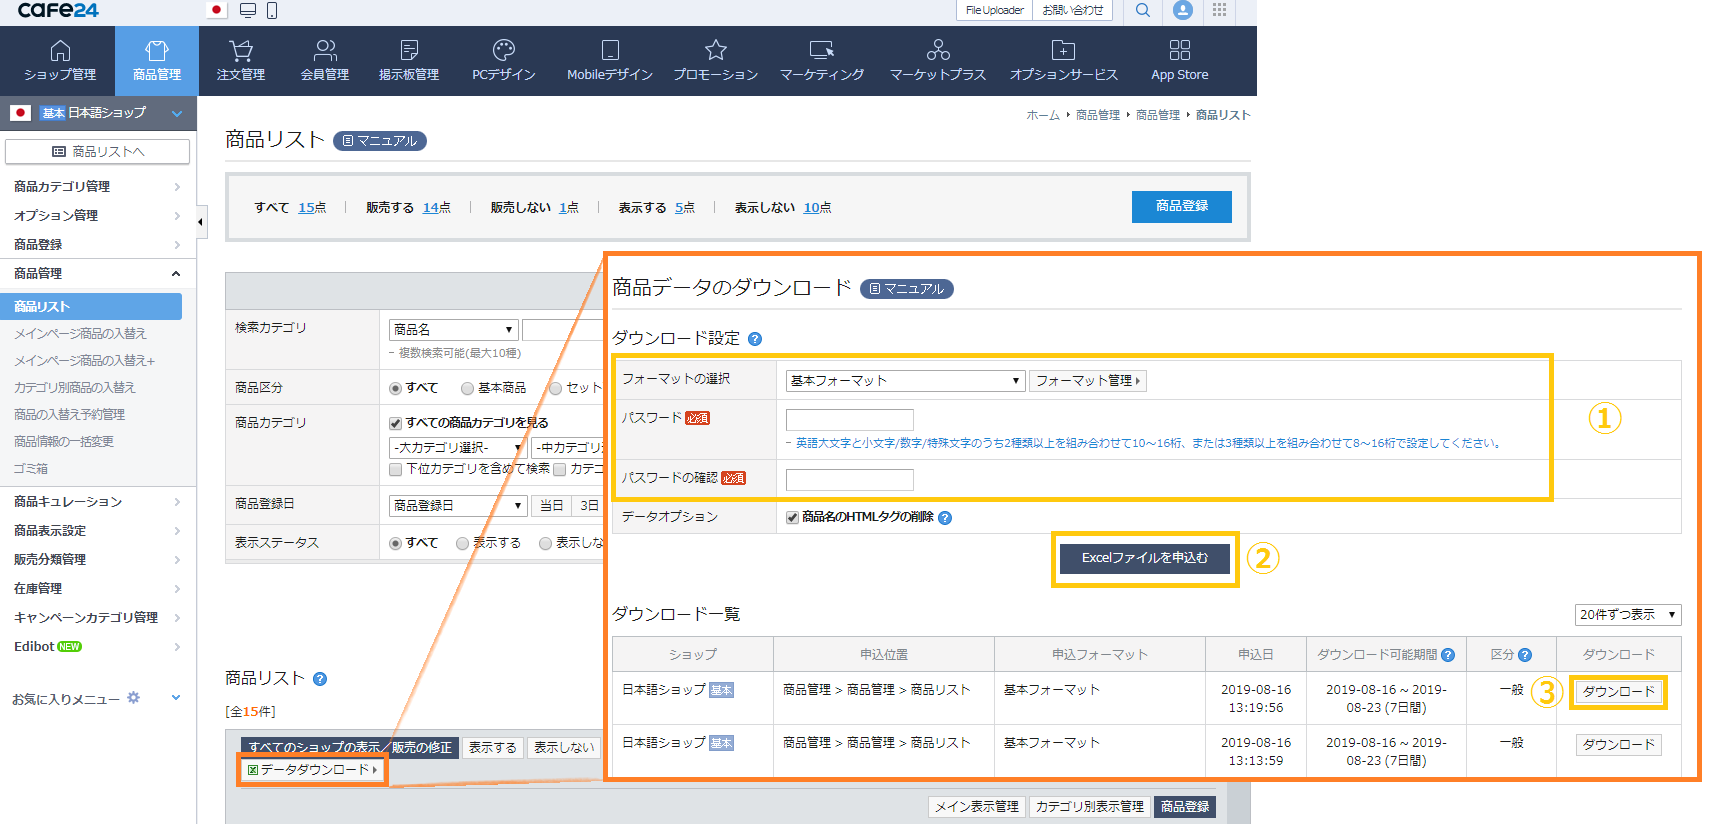This screenshot has height=824, width=1710.
Task: Select すべて radio for 表示ステータス
Action: 396,543
